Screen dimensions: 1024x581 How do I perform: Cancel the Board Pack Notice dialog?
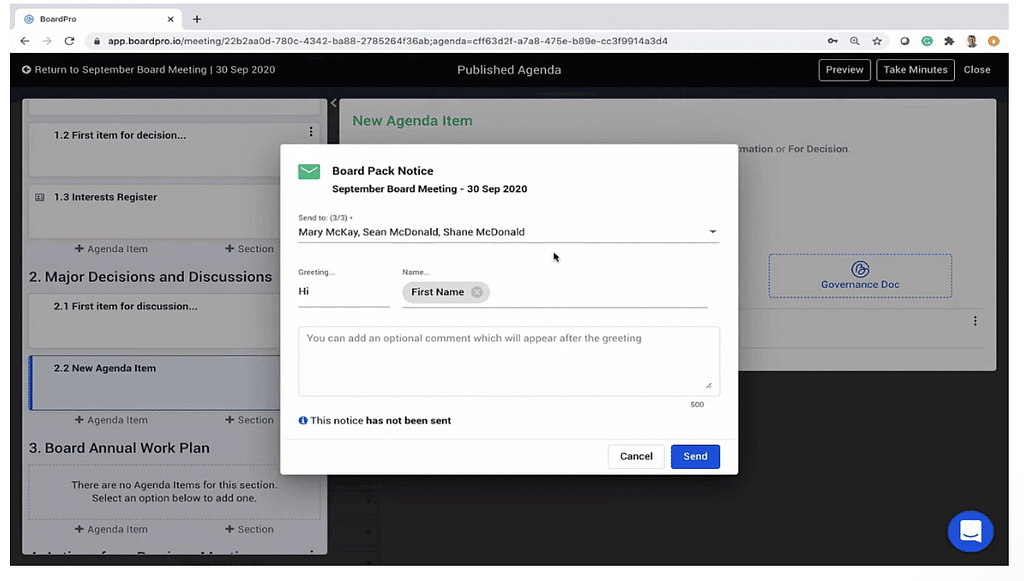[636, 456]
